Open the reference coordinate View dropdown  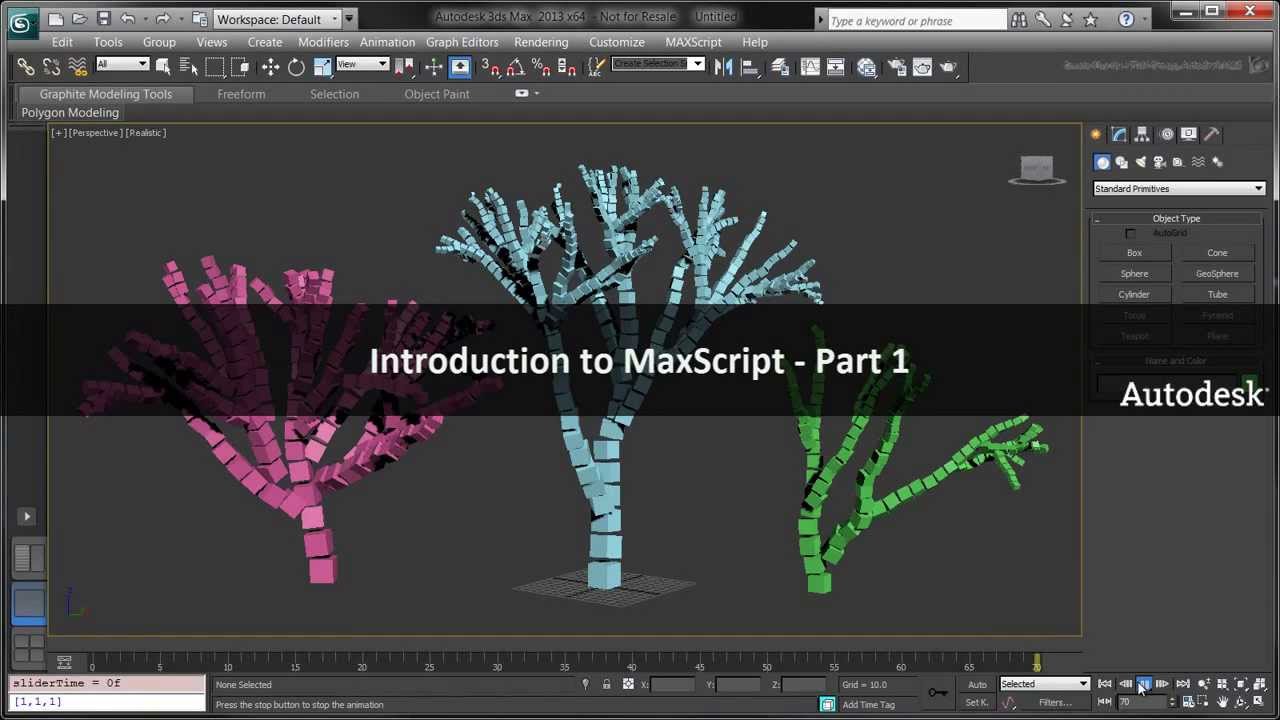(362, 64)
